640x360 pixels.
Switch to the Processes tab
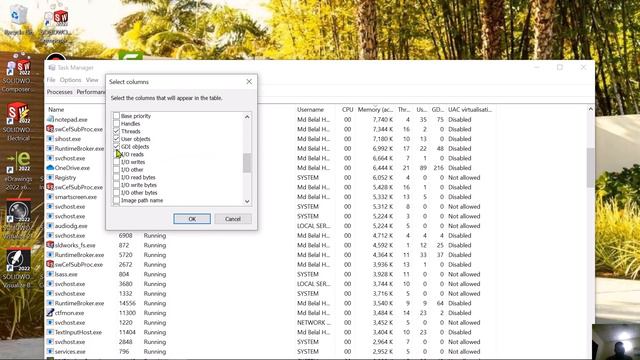(60, 92)
